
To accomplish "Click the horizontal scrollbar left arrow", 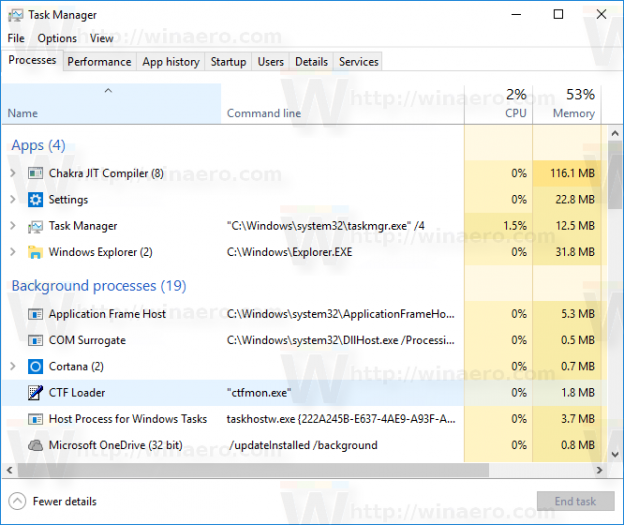I will 10,470.
